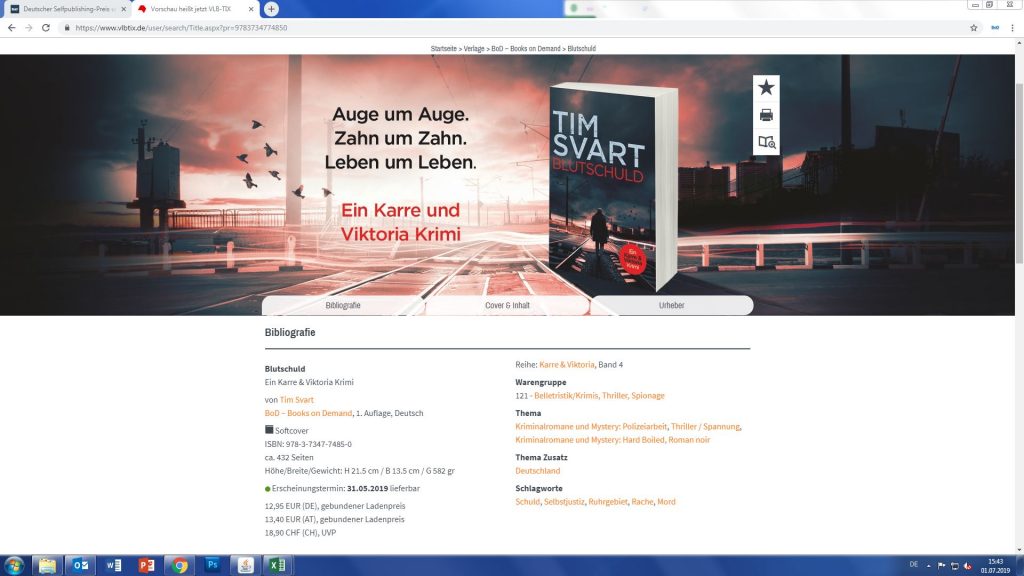
Task: Open the Deutschland Thema Zusatz link
Action: (x=537, y=471)
